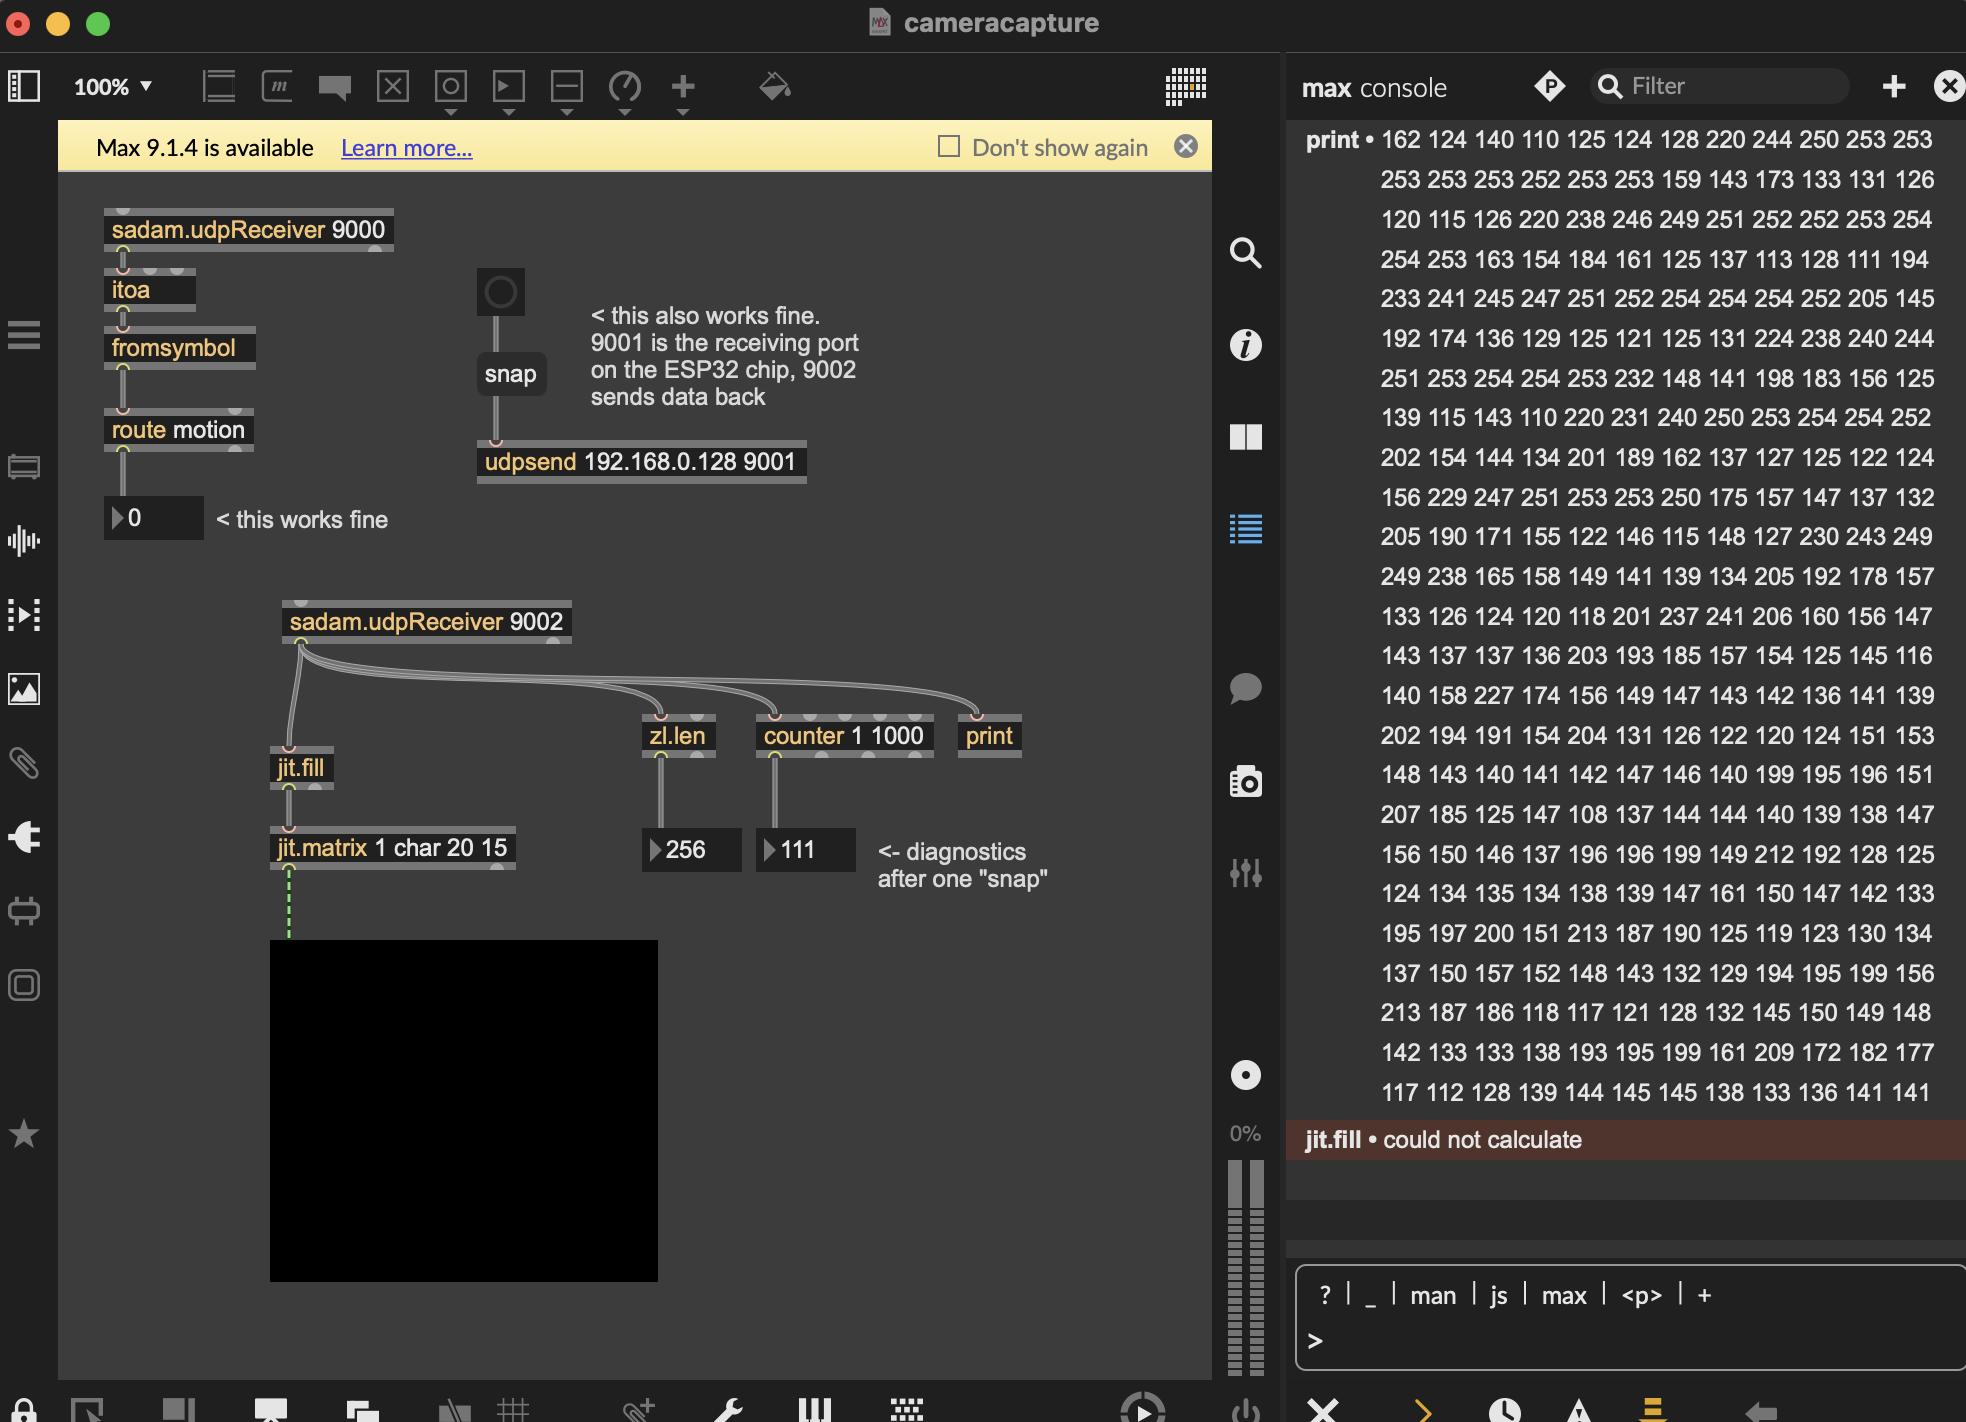1966x1422 pixels.
Task: Open the Learn more link
Action: coord(406,148)
